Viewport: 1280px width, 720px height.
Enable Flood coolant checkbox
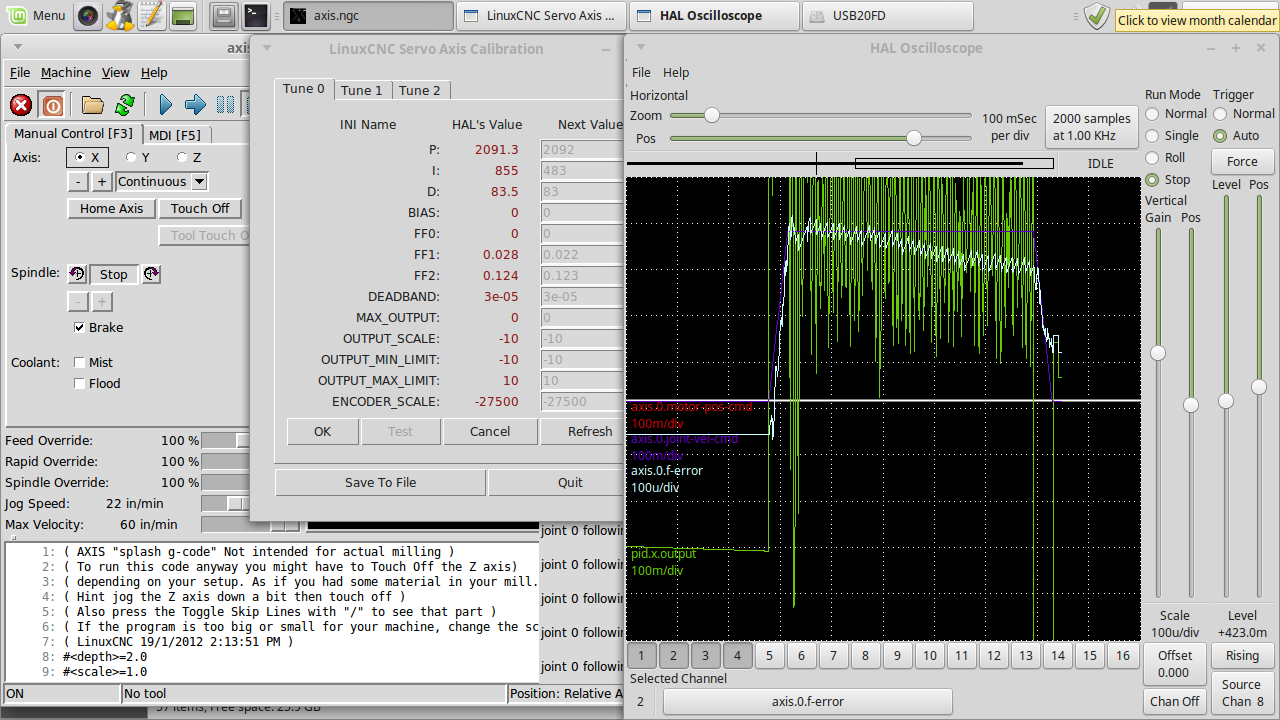pos(80,383)
